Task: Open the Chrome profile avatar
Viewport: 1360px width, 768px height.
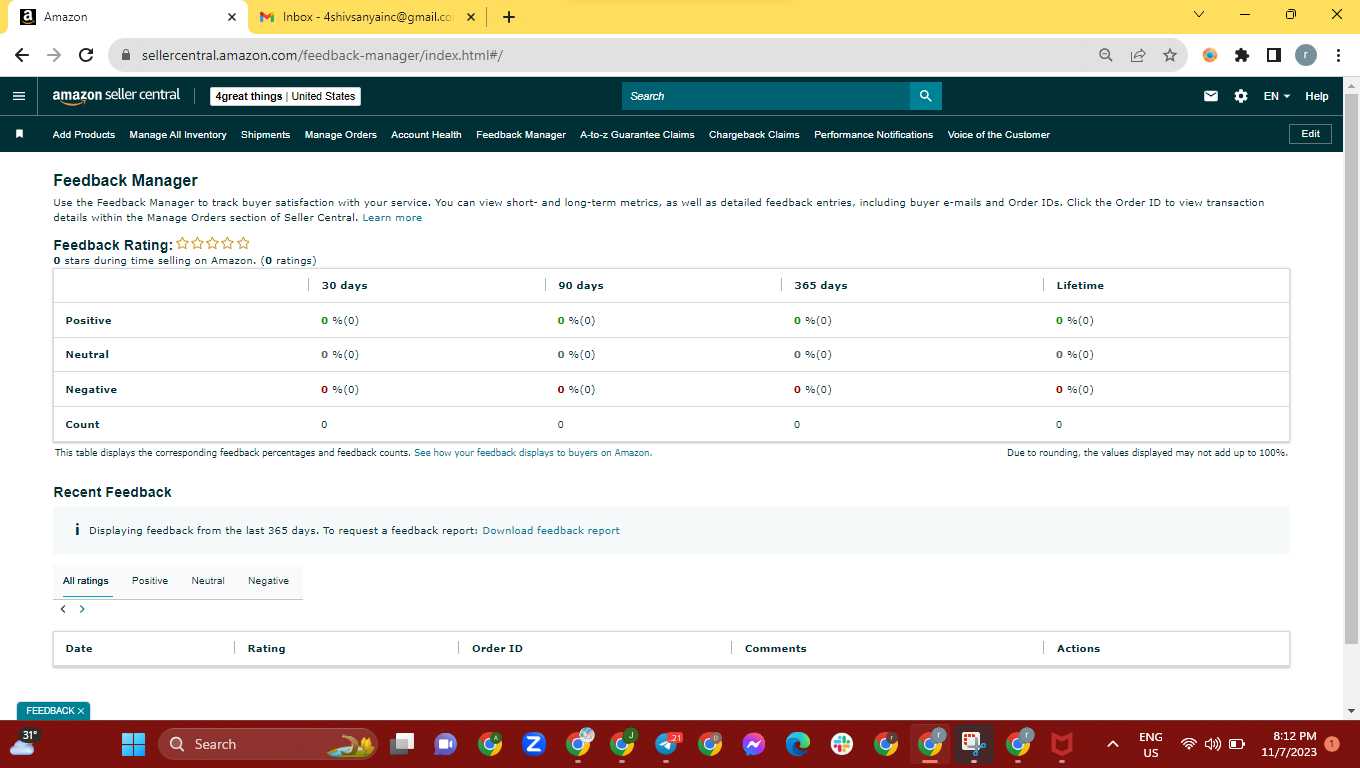Action: tap(1306, 56)
